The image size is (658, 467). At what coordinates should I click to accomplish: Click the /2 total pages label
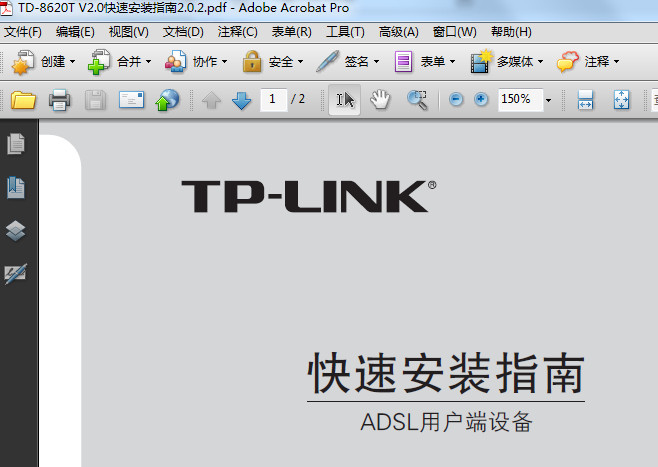tap(298, 99)
